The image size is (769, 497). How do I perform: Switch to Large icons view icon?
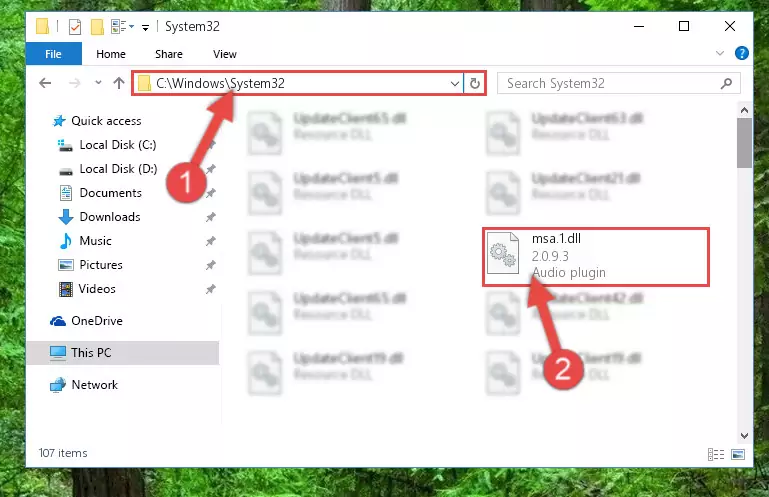pyautogui.click(x=738, y=454)
